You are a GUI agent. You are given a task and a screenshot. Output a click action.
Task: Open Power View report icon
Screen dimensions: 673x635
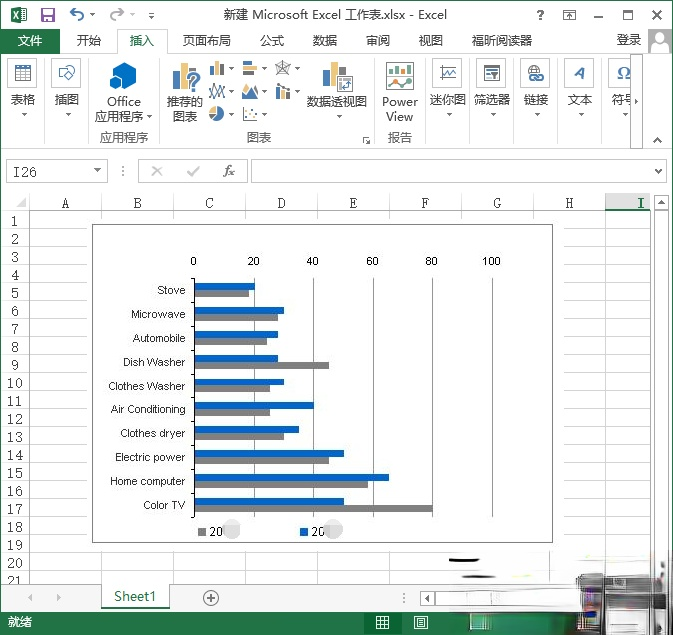[x=400, y=77]
